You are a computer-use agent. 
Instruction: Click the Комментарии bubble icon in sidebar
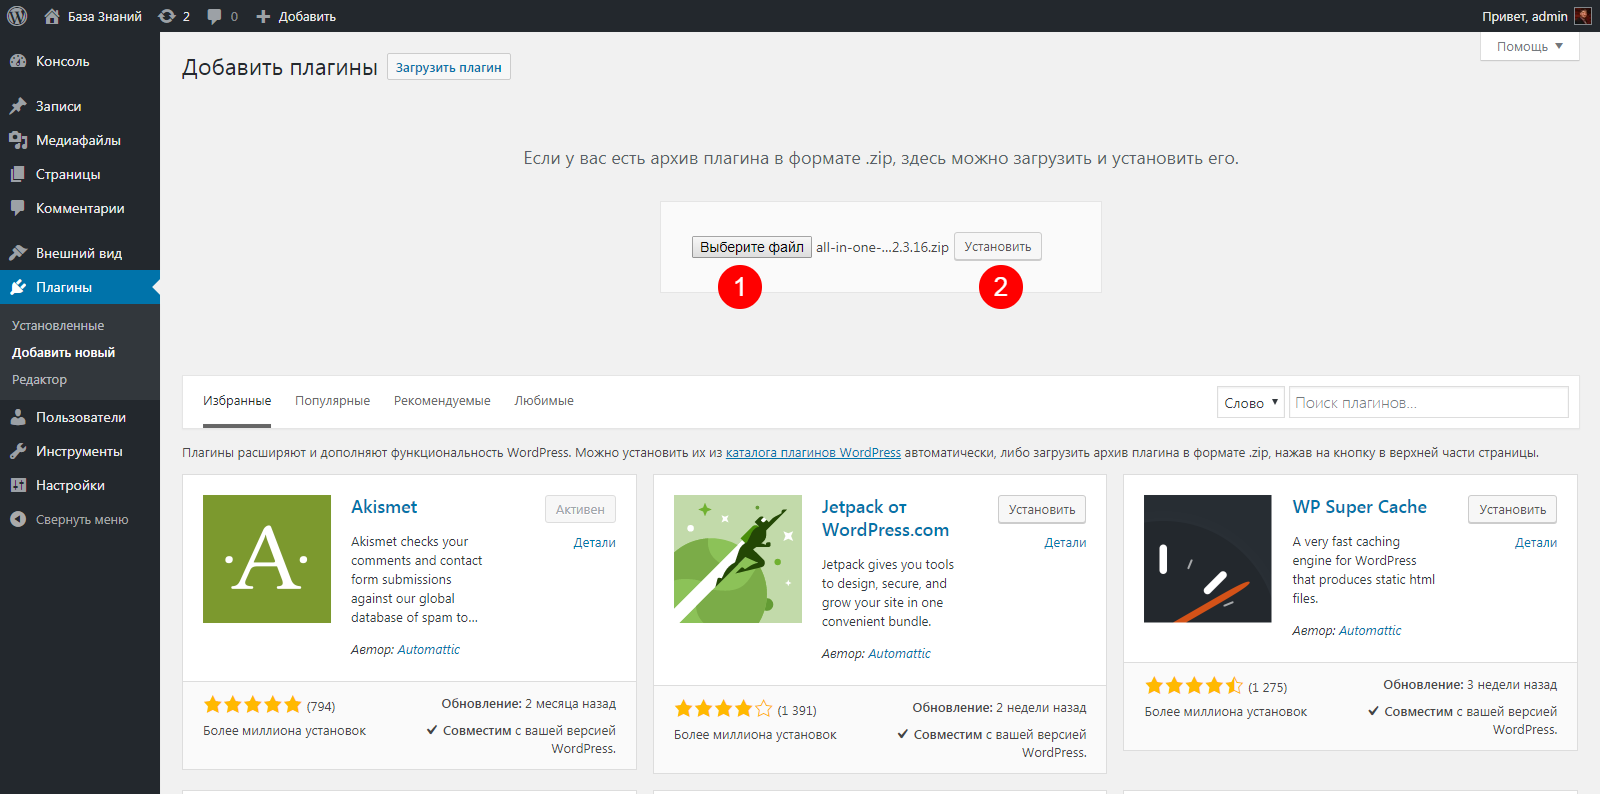(18, 208)
